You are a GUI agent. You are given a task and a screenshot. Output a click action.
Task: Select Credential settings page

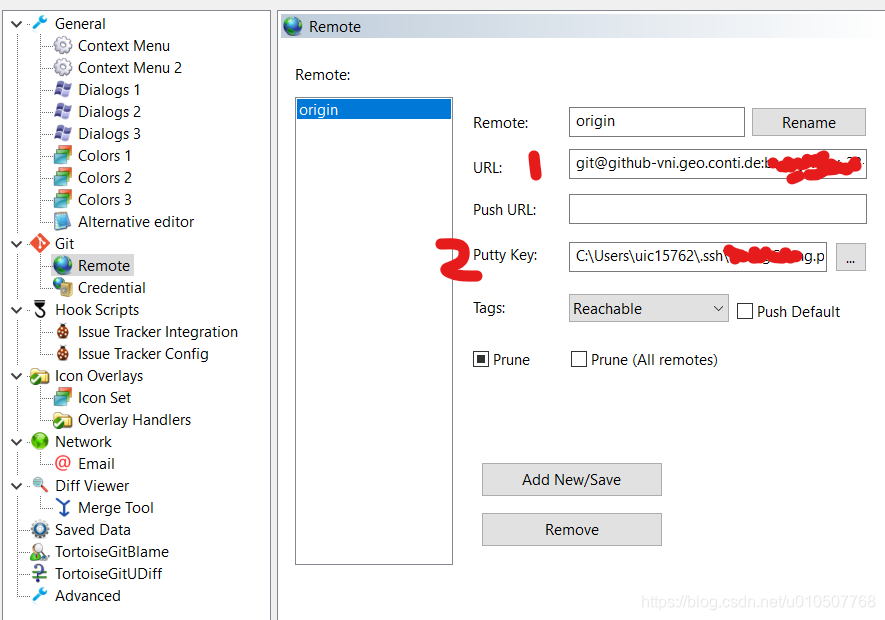point(111,288)
